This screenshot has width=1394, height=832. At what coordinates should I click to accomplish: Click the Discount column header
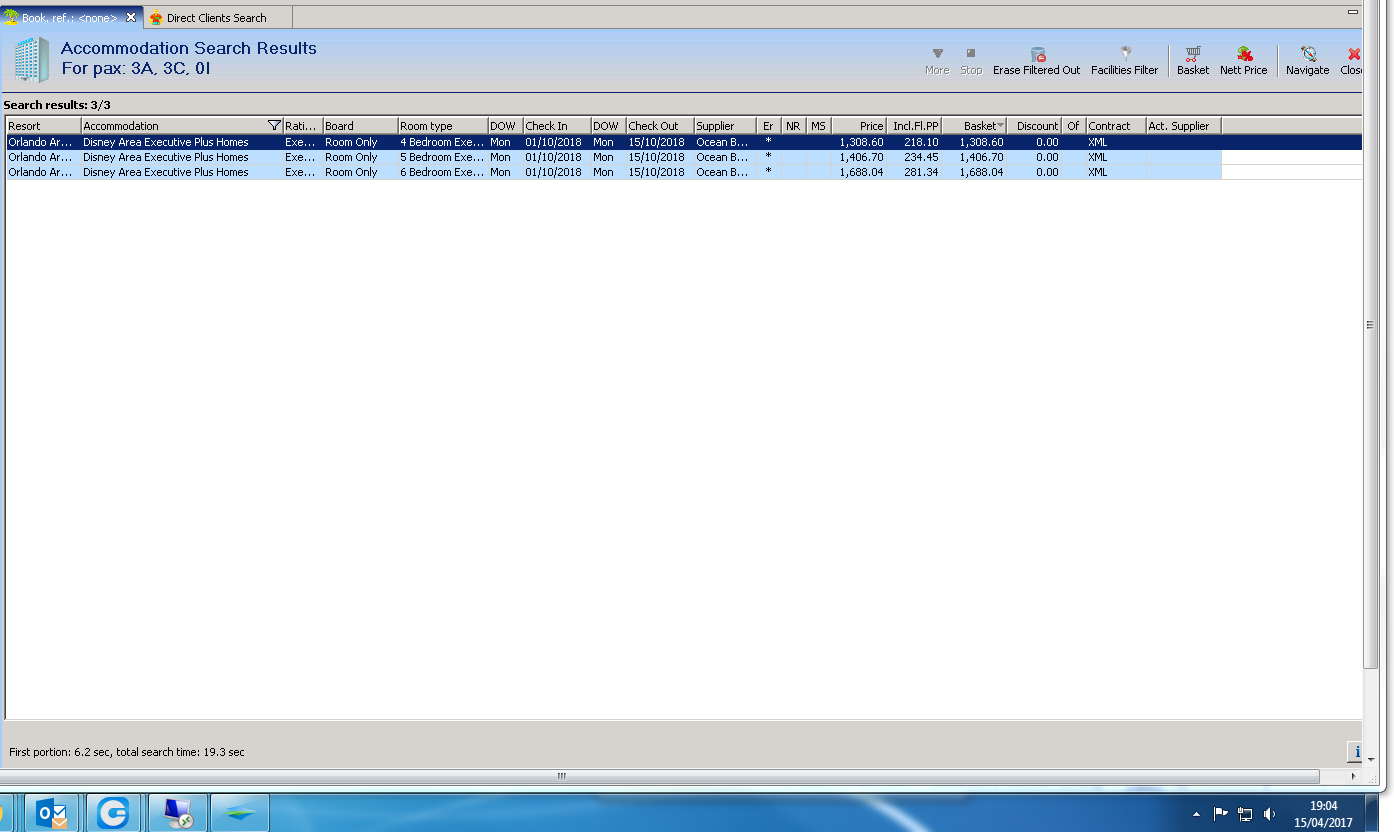pos(1034,126)
